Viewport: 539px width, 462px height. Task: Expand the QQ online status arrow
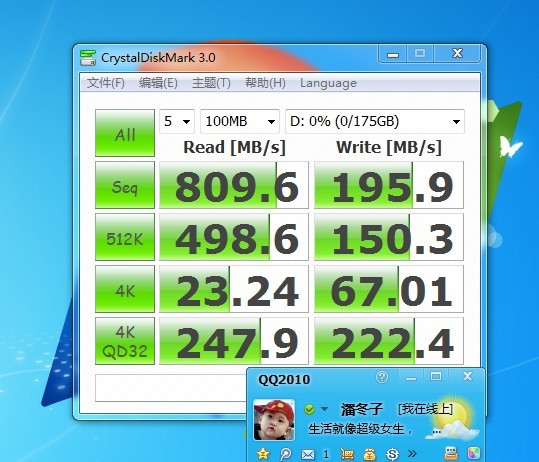click(x=324, y=409)
